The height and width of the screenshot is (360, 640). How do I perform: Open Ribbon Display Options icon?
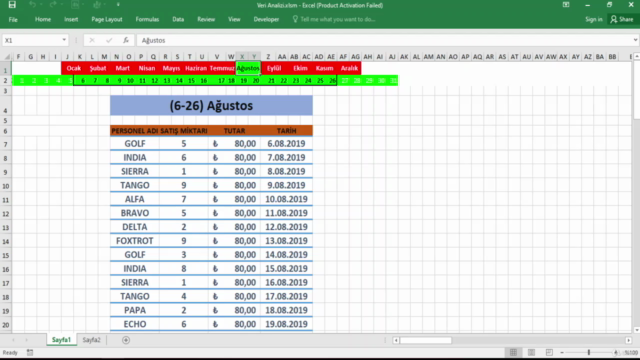pos(566,5)
